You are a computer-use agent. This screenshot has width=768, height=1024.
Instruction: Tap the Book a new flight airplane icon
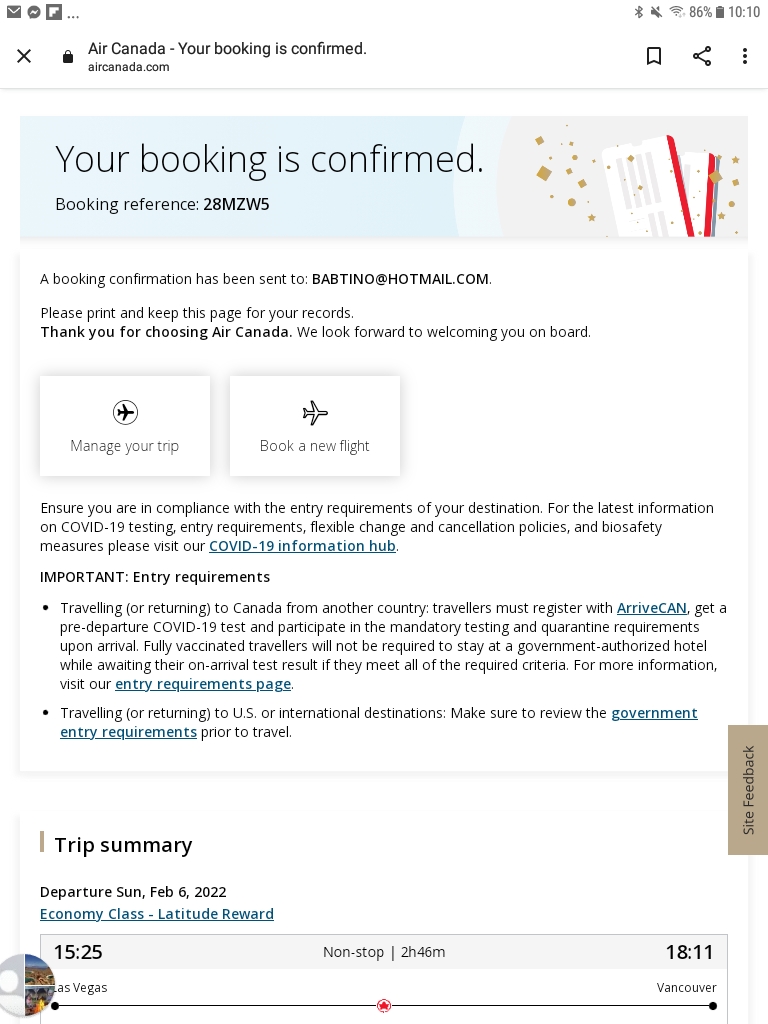coord(315,412)
